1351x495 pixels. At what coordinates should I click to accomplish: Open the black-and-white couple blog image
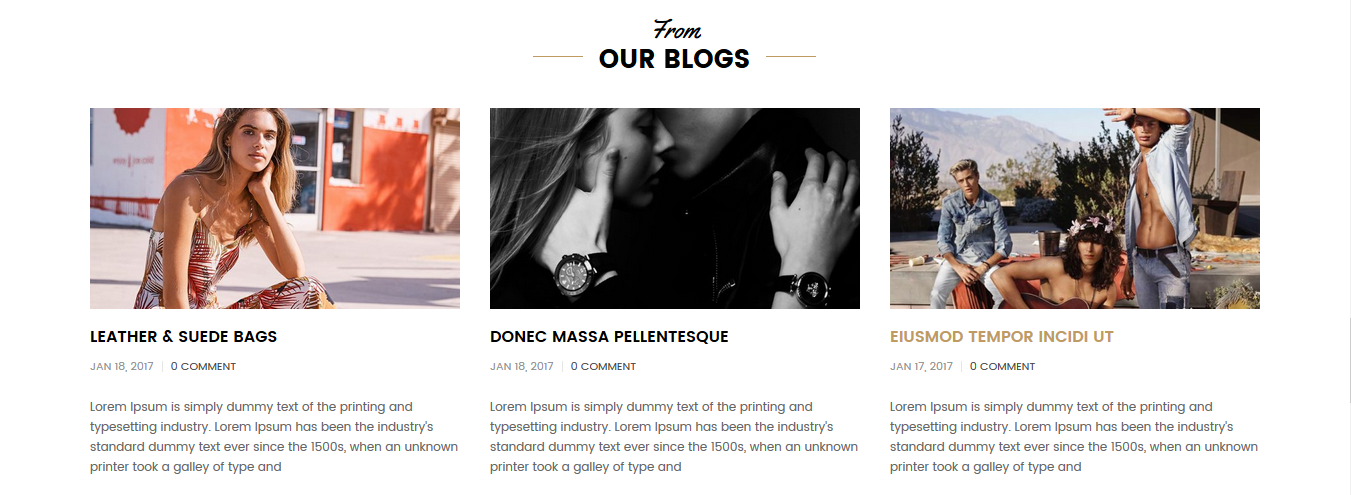[x=675, y=208]
